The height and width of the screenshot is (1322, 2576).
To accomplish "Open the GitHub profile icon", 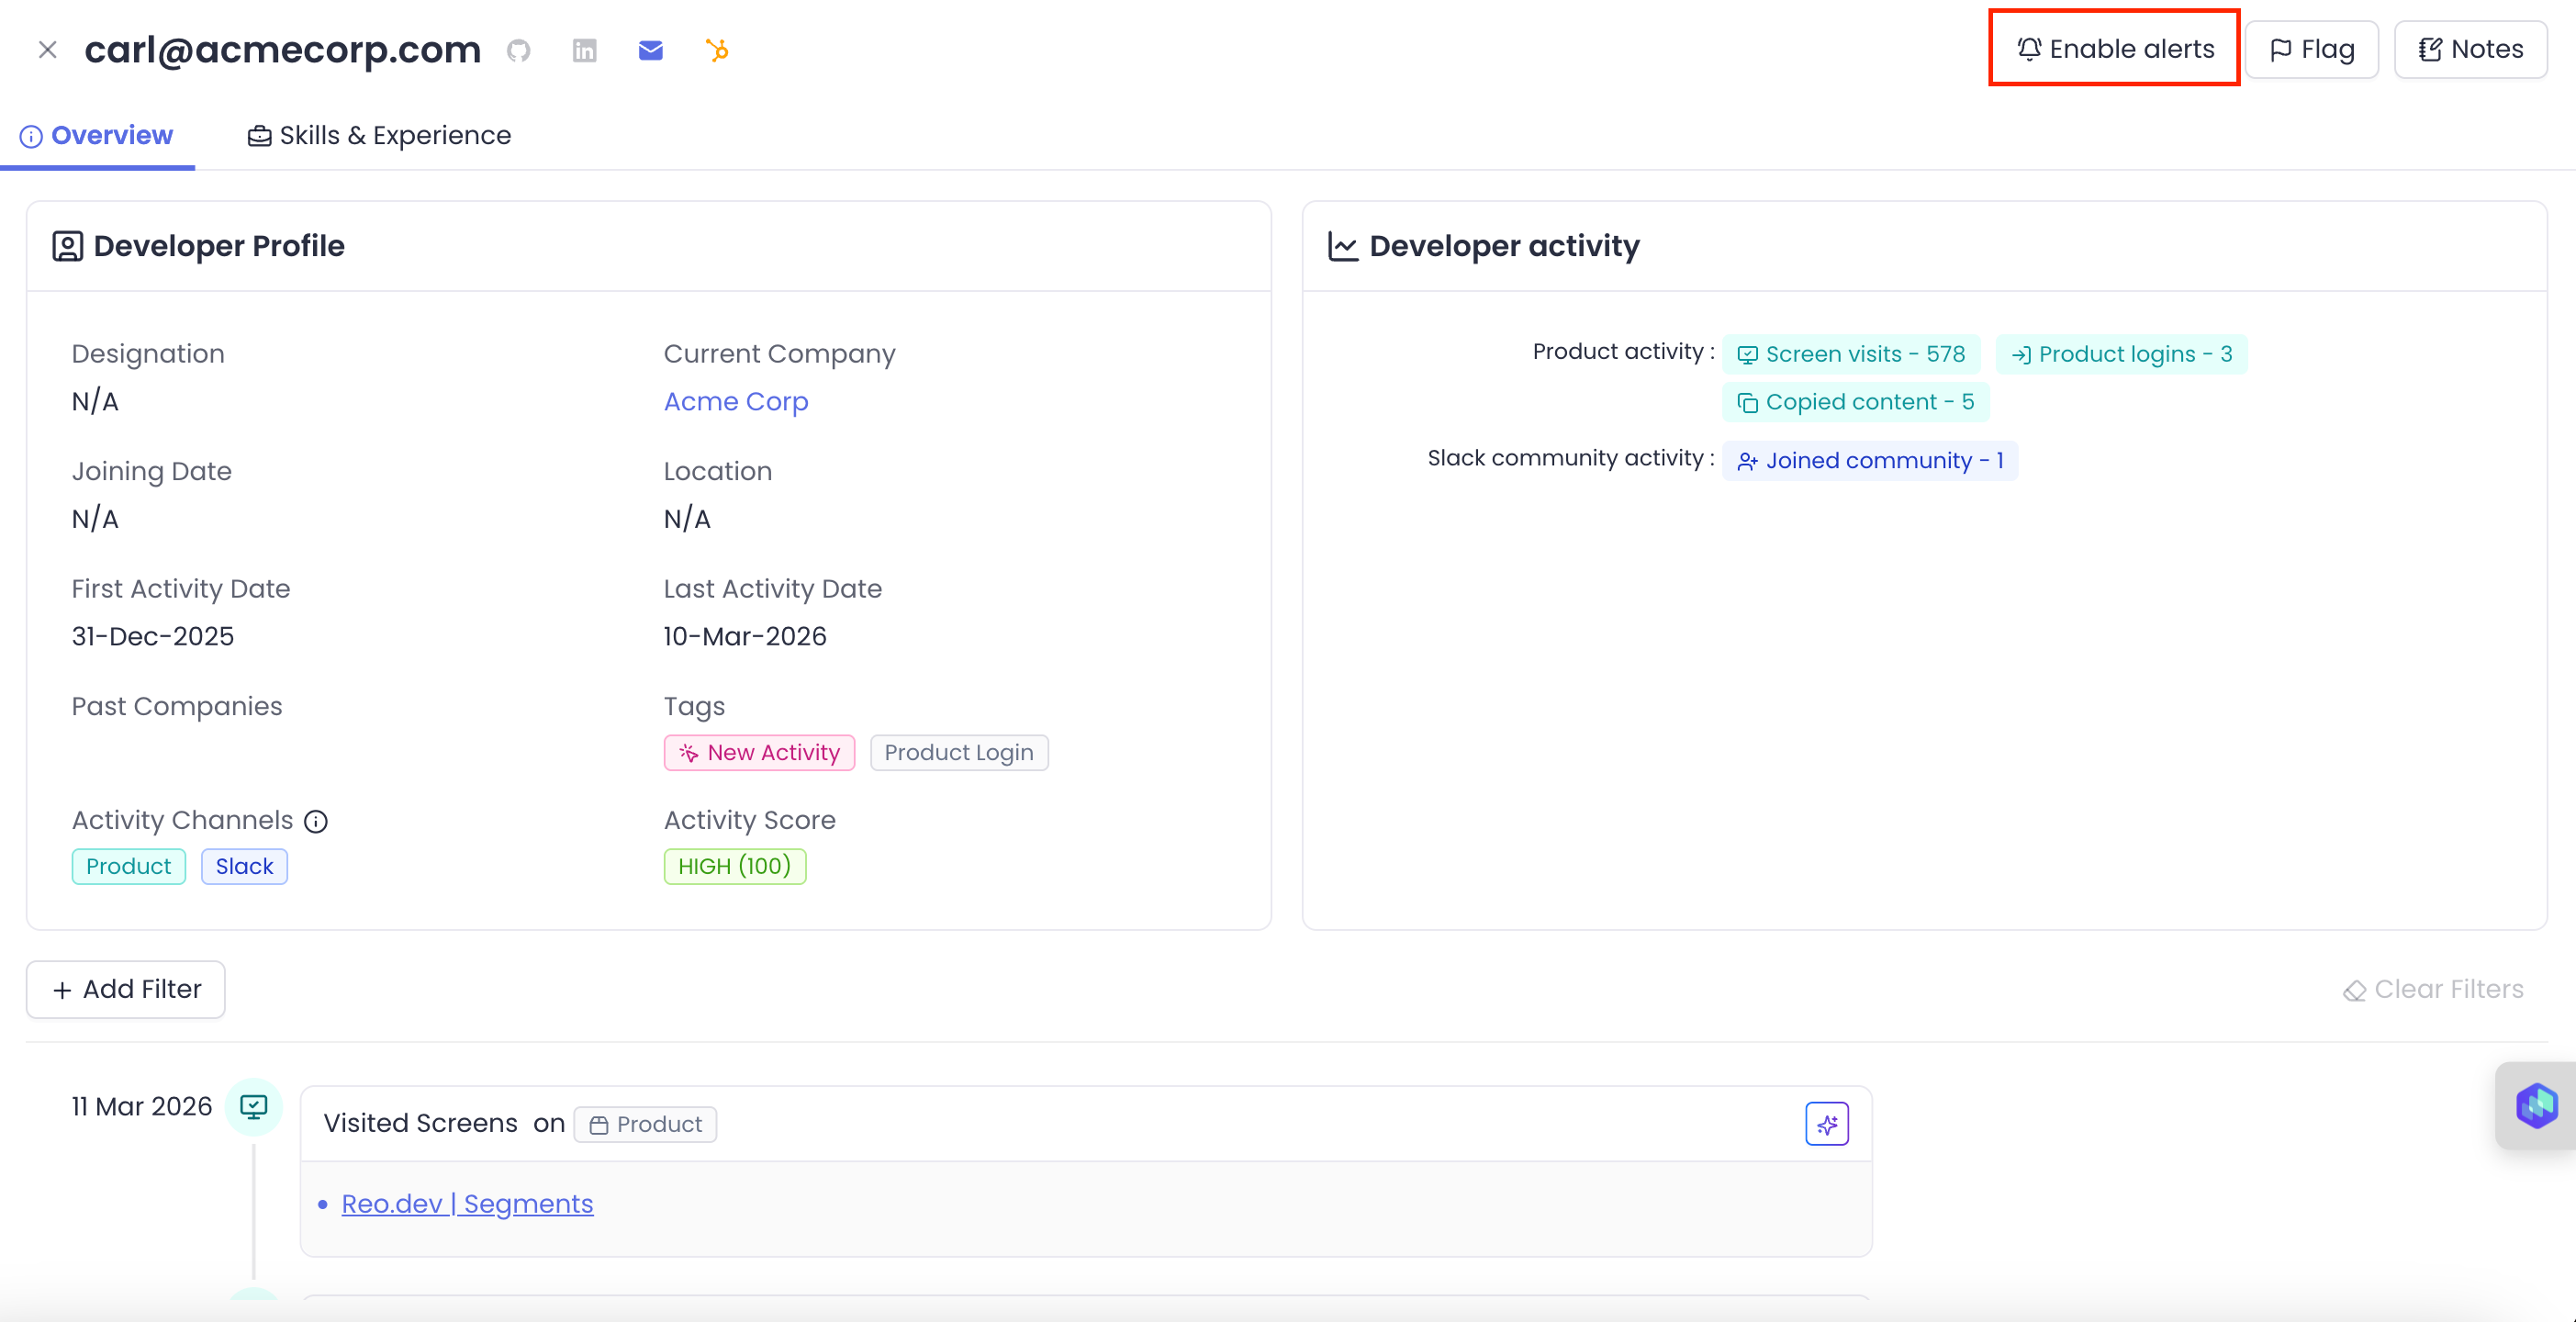I will [518, 50].
